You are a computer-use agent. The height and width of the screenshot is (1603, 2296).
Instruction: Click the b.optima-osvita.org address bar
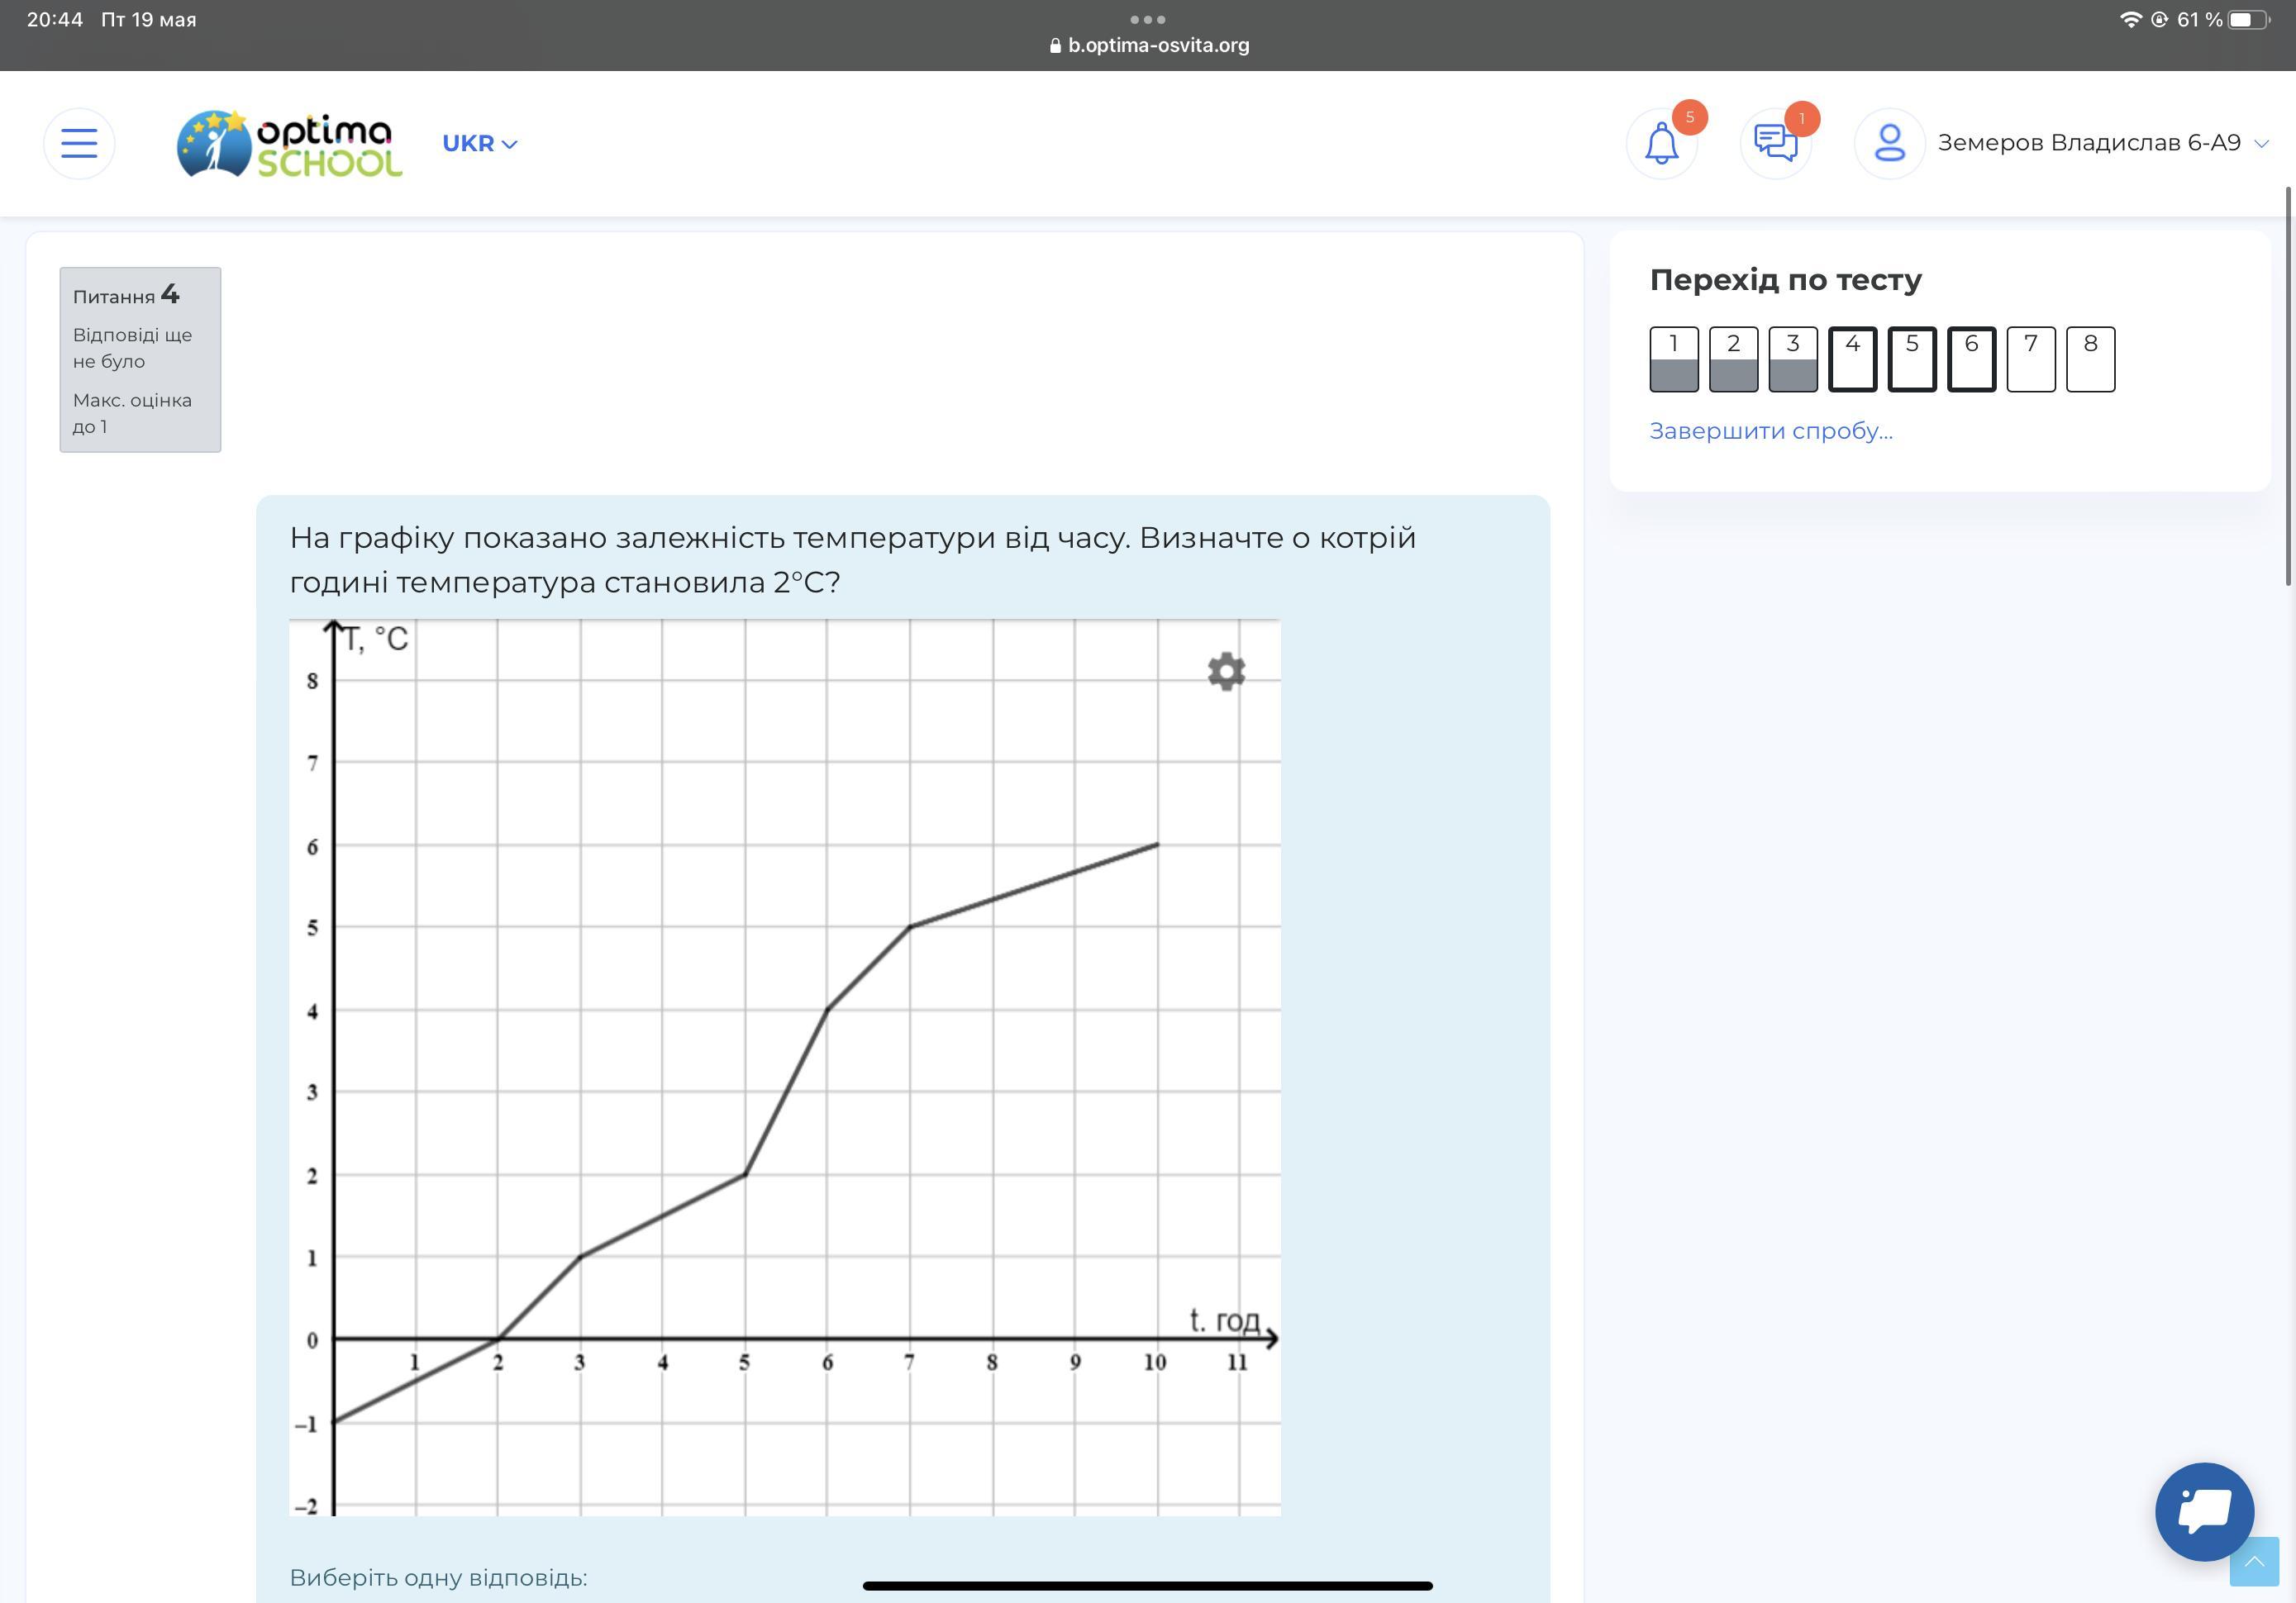click(1149, 45)
